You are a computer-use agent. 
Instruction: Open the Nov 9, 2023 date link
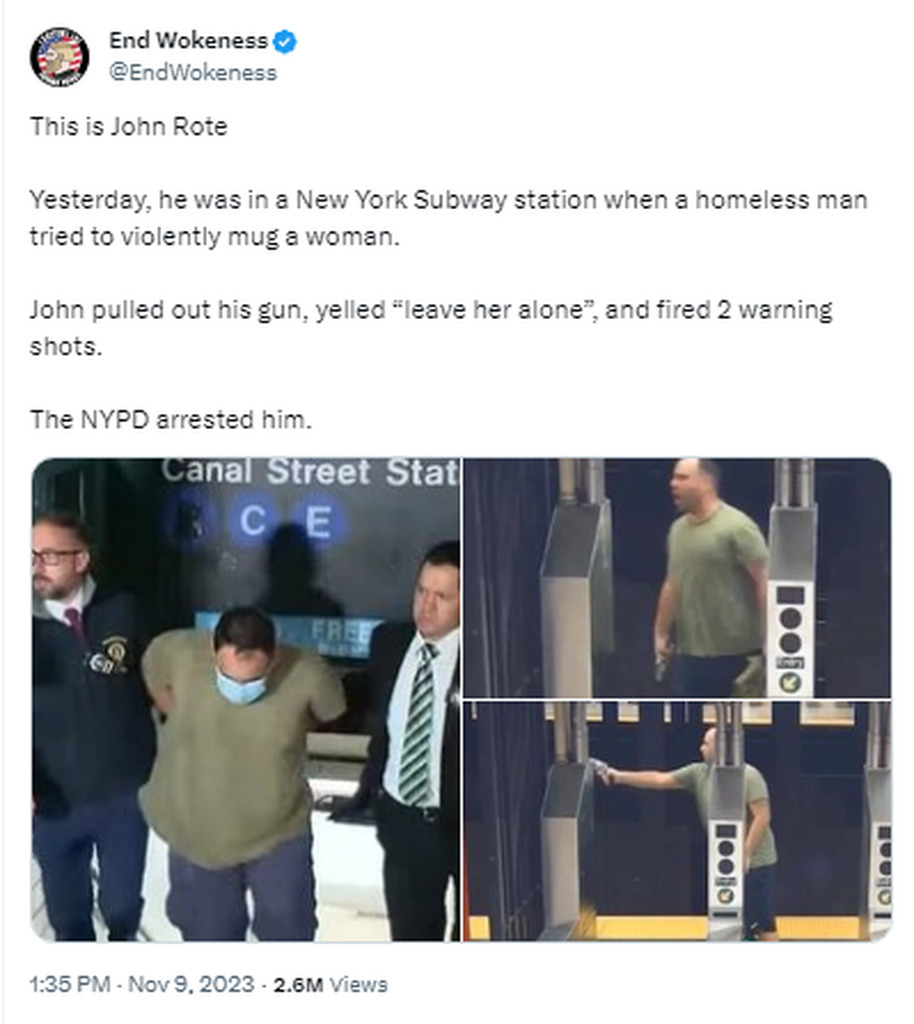click(191, 984)
